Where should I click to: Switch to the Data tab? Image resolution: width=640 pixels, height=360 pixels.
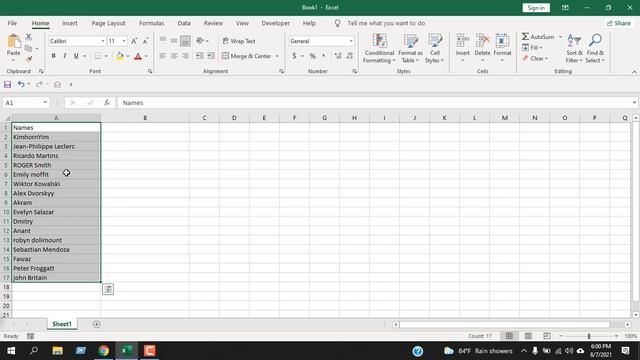point(184,23)
